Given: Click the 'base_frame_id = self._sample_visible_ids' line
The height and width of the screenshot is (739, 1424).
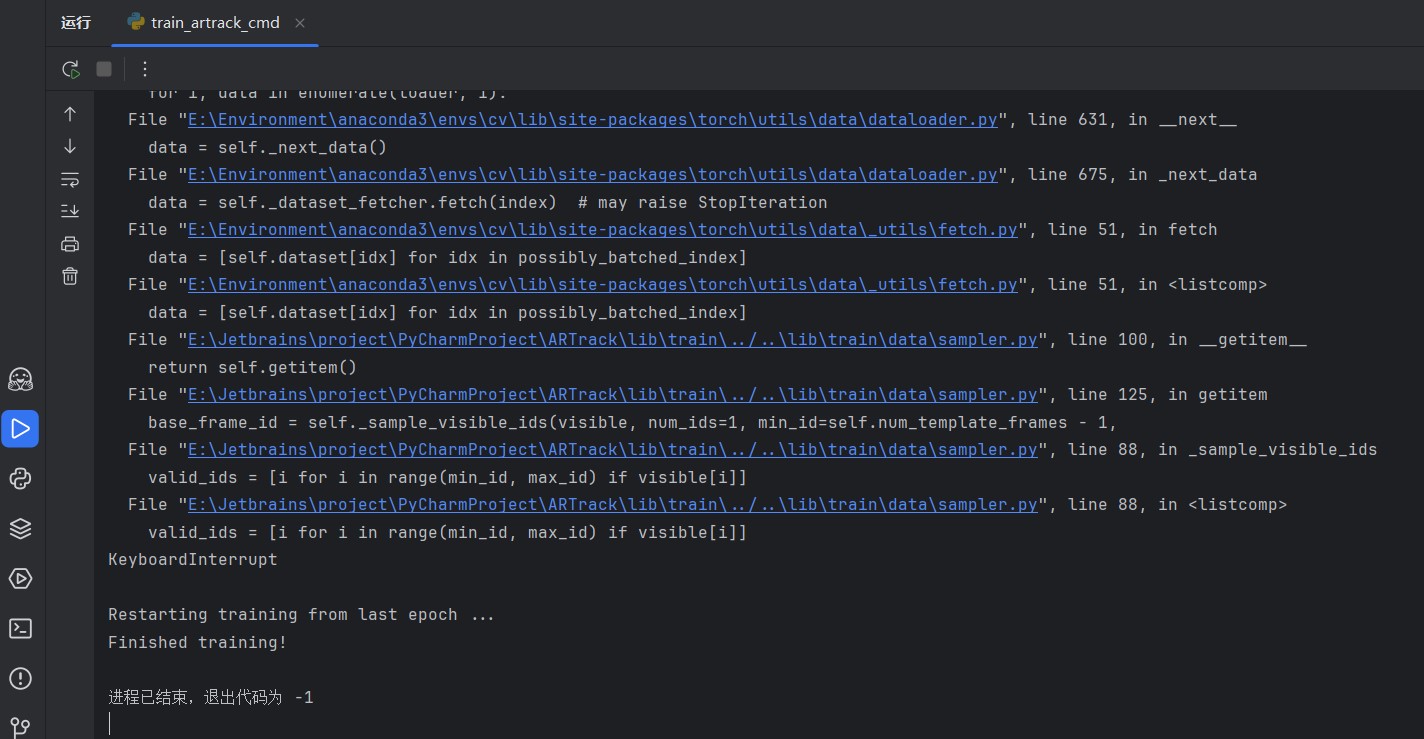Looking at the screenshot, I should [x=632, y=423].
